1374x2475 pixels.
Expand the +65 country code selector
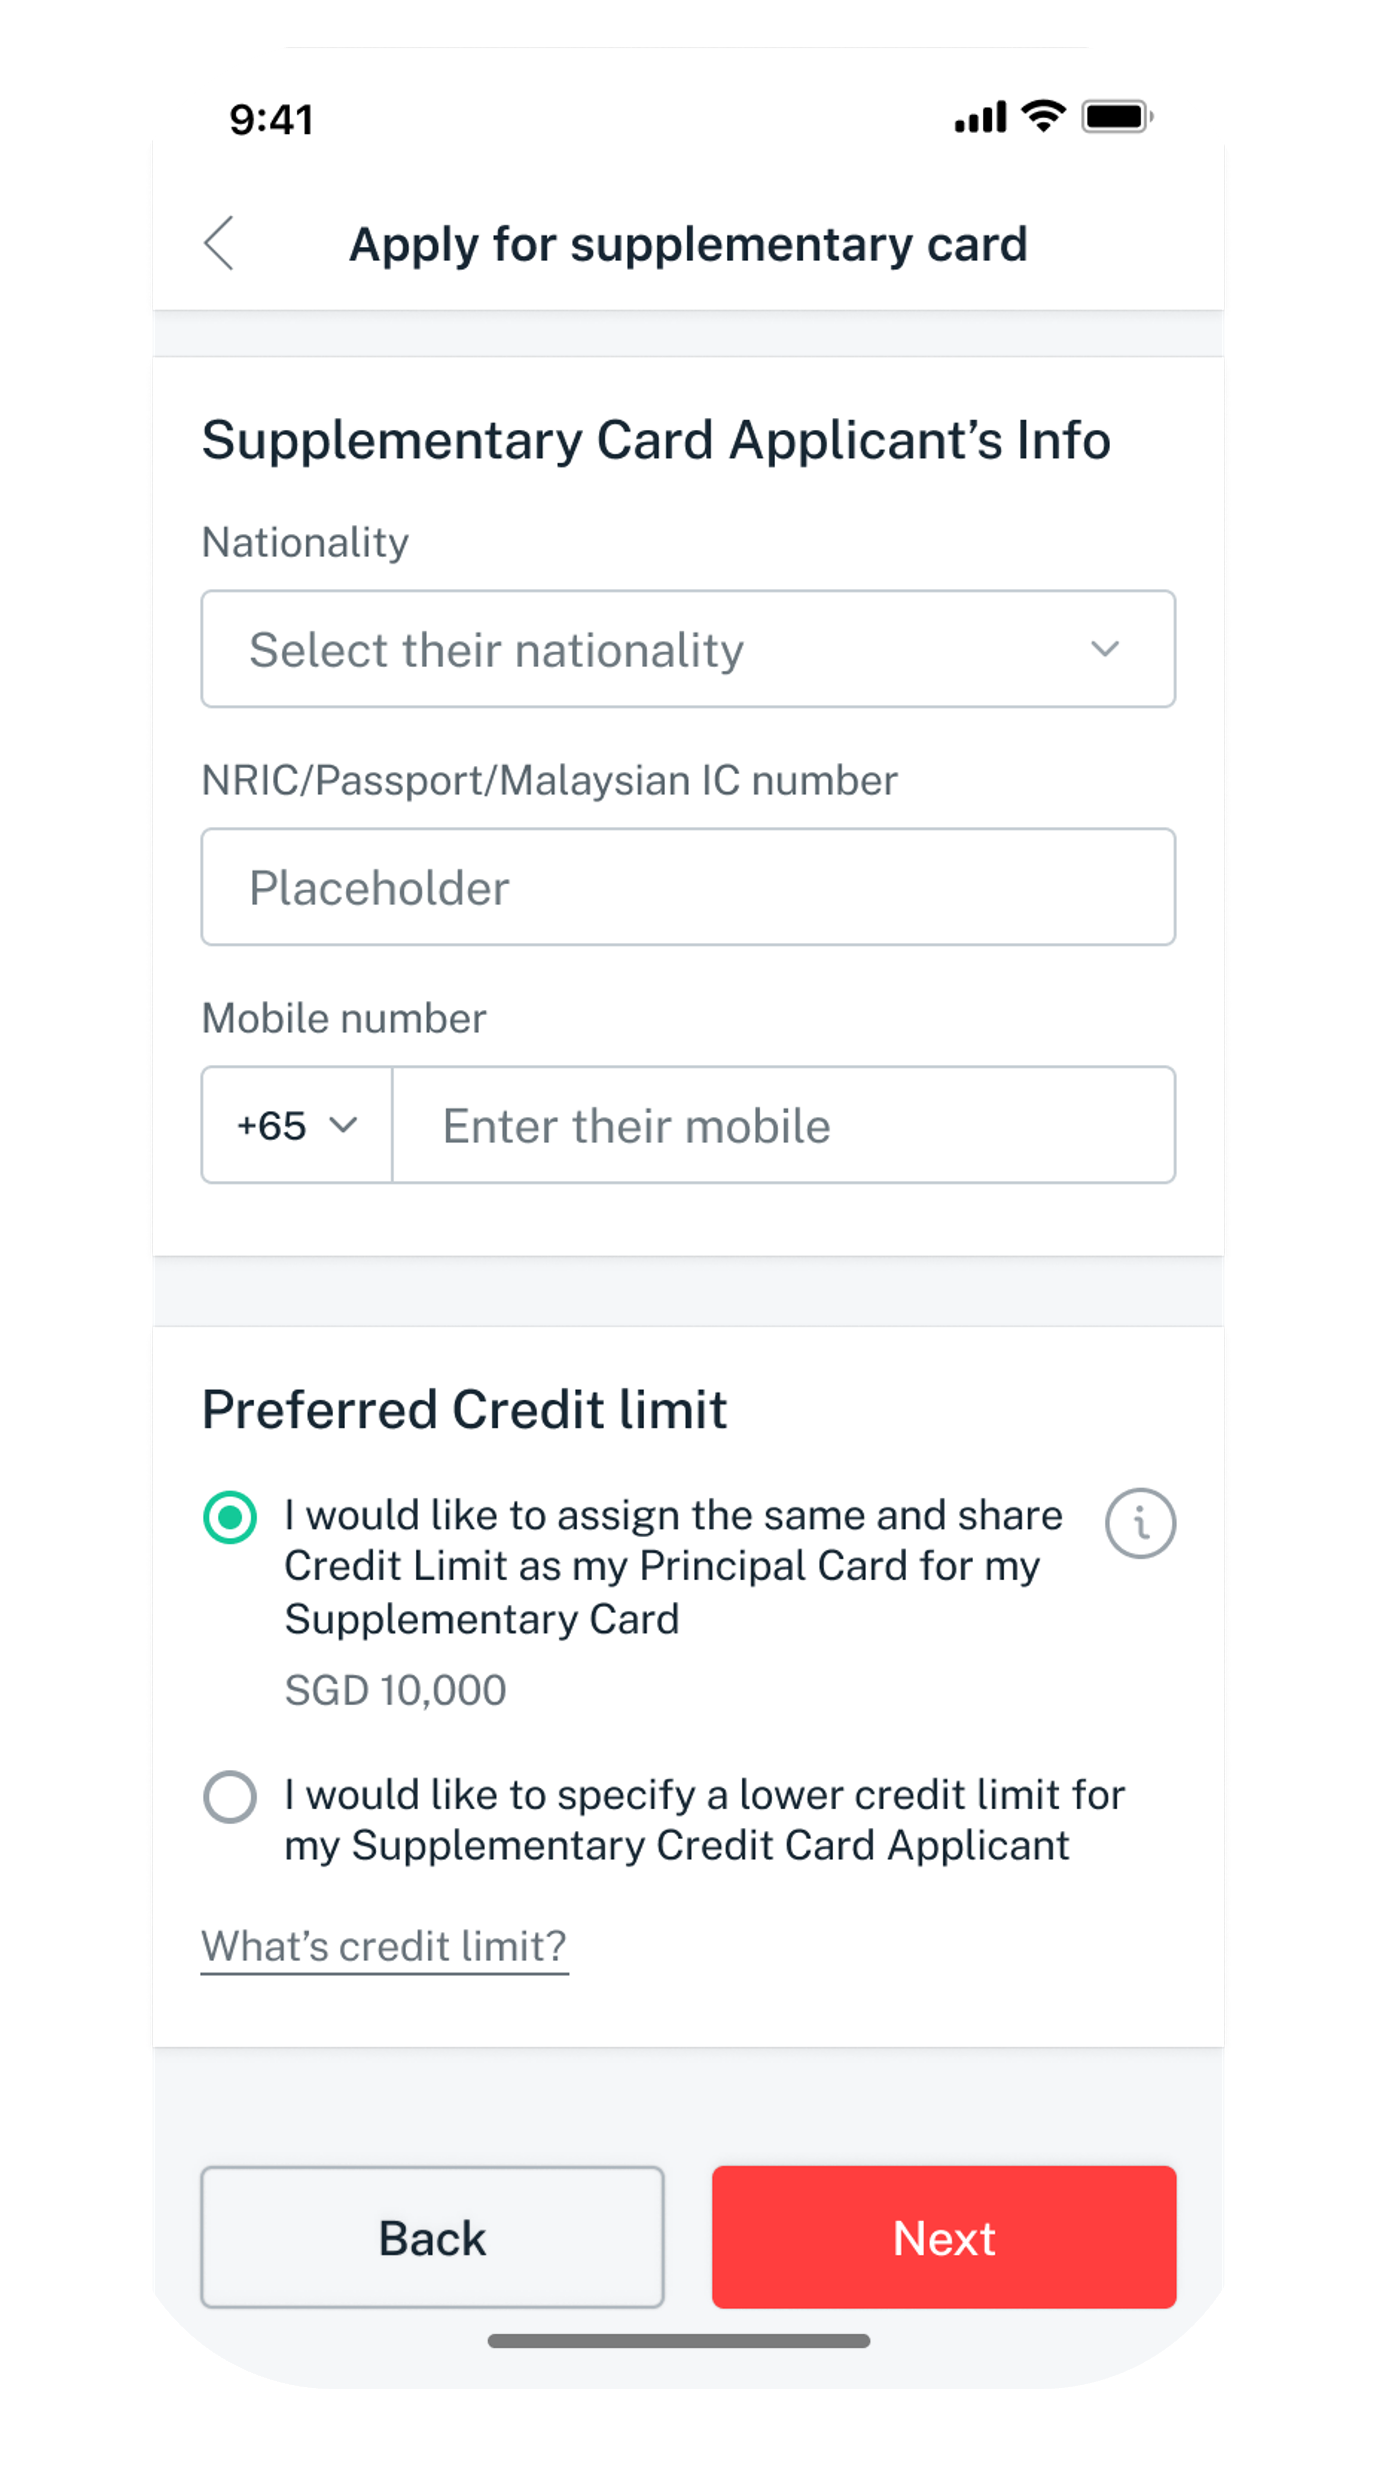coord(296,1125)
